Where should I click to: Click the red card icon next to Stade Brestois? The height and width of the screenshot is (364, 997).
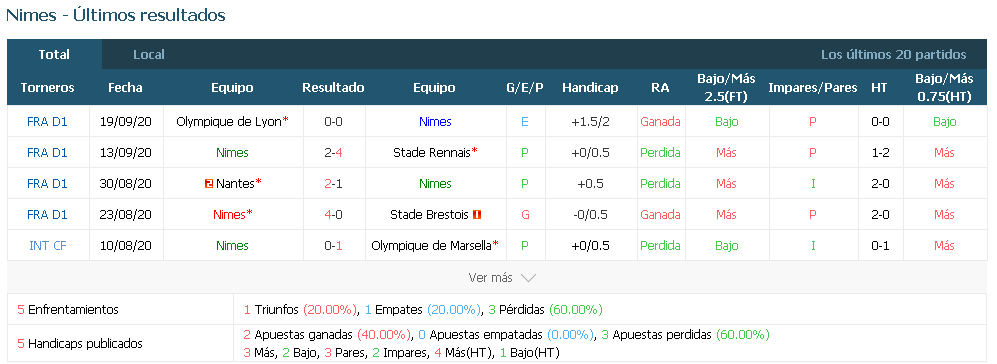[x=478, y=215]
